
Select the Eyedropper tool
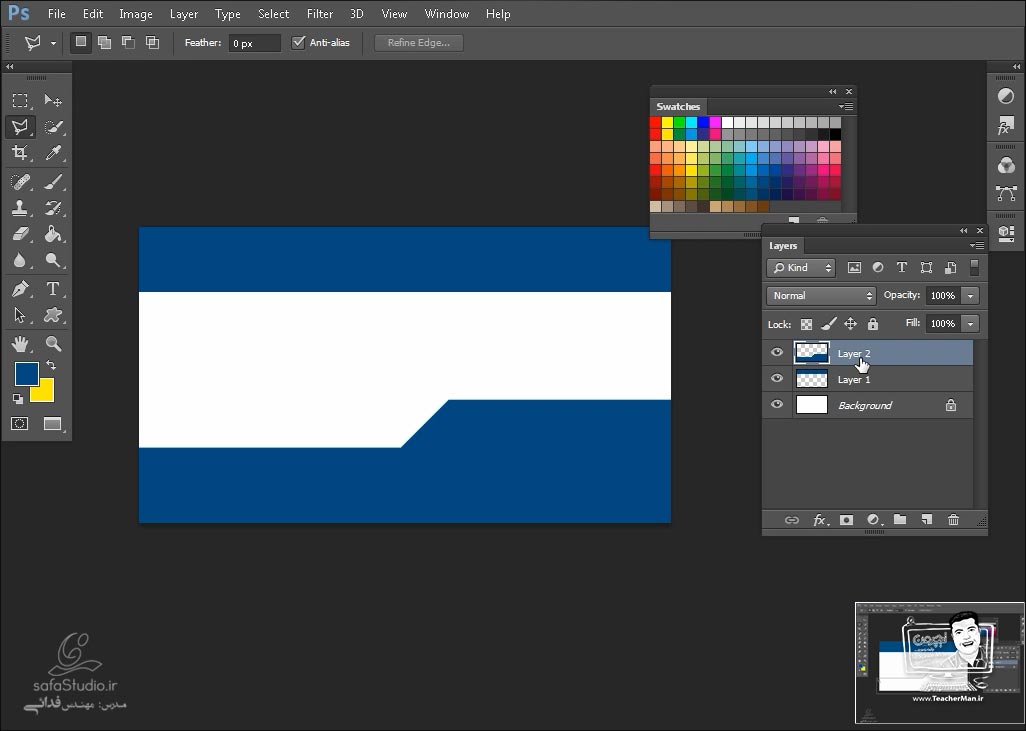tap(52, 153)
